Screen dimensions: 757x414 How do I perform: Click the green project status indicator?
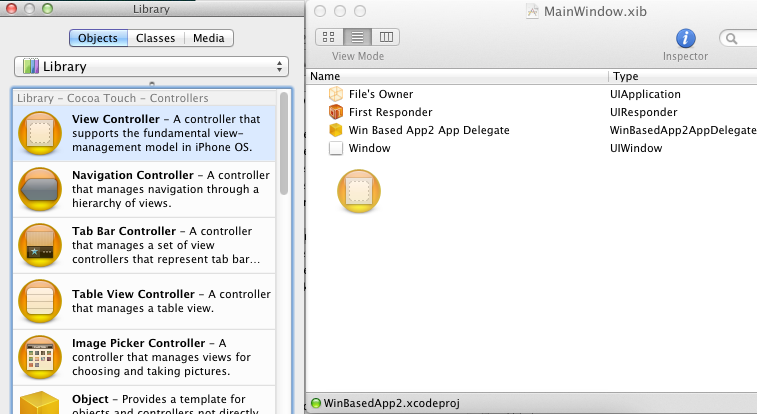pos(316,403)
